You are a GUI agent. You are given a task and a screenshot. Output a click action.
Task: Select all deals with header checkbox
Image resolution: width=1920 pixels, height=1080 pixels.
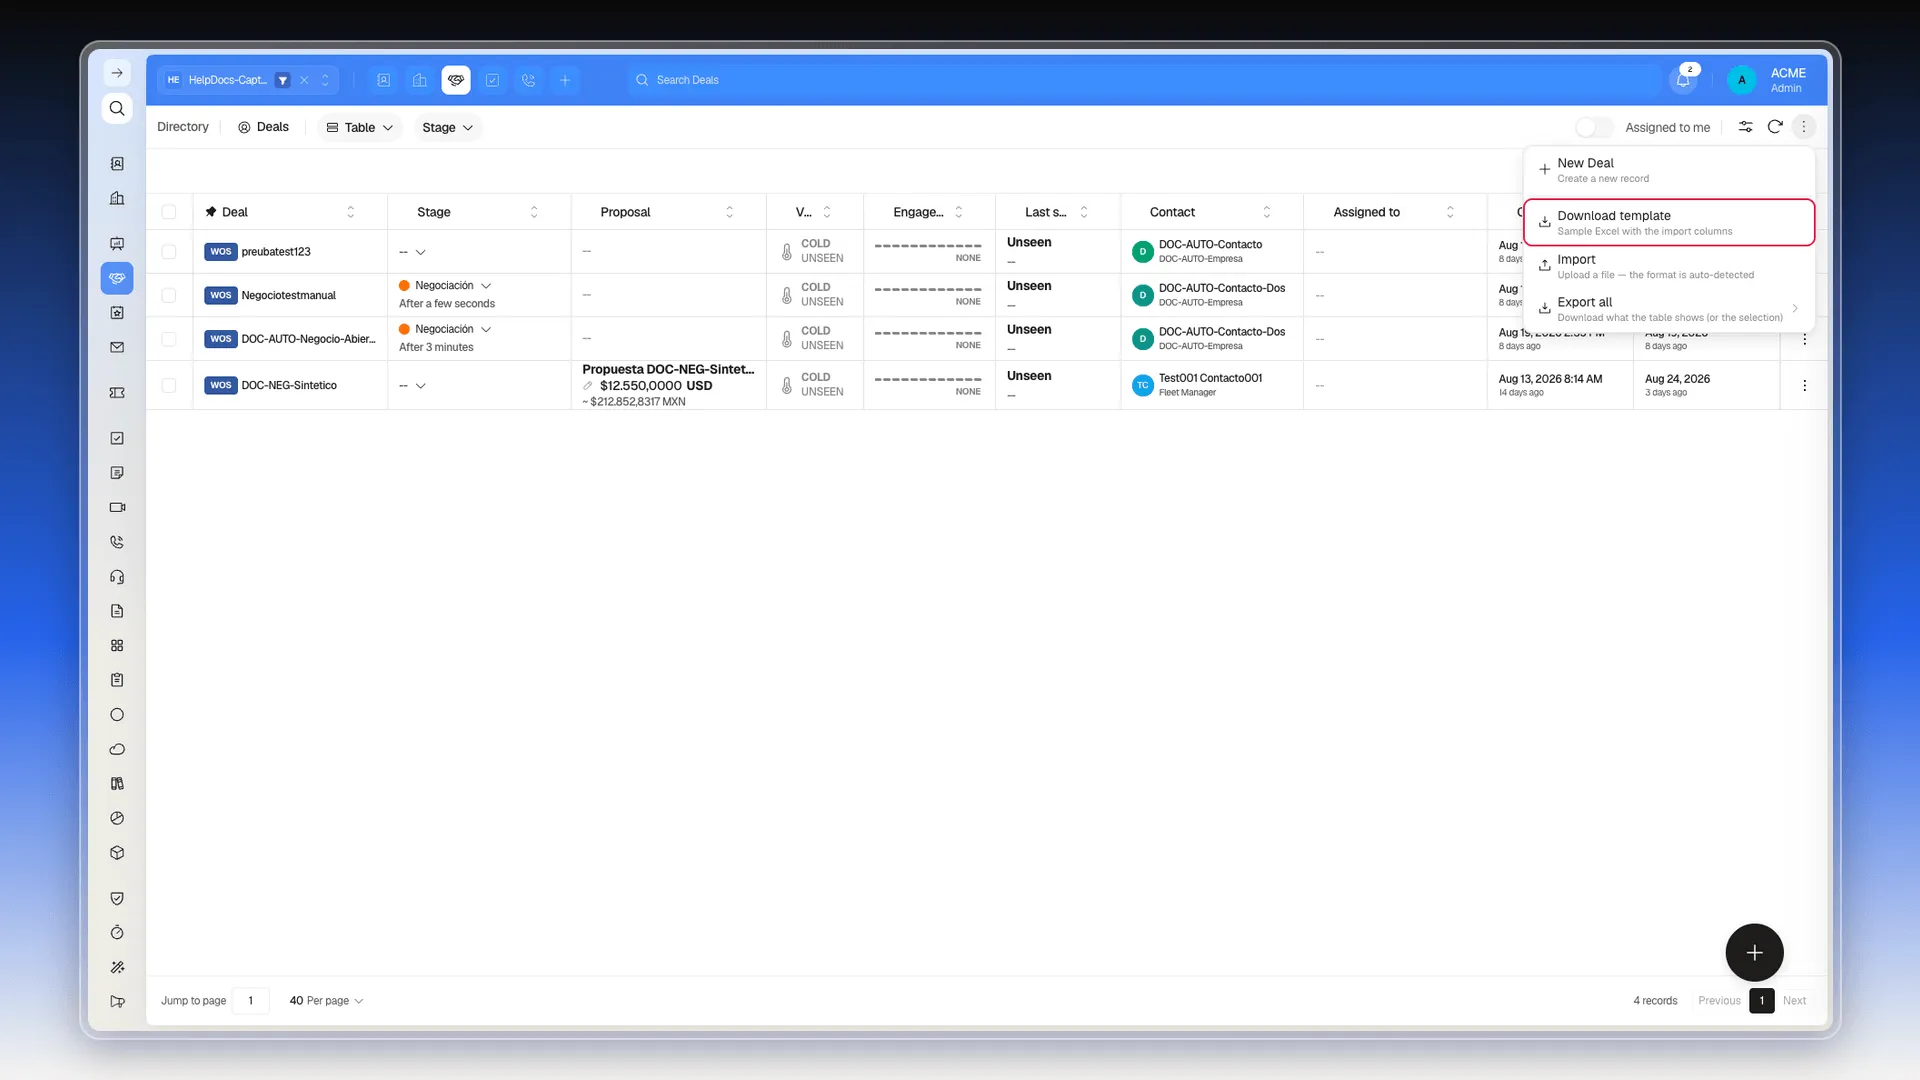tap(168, 212)
